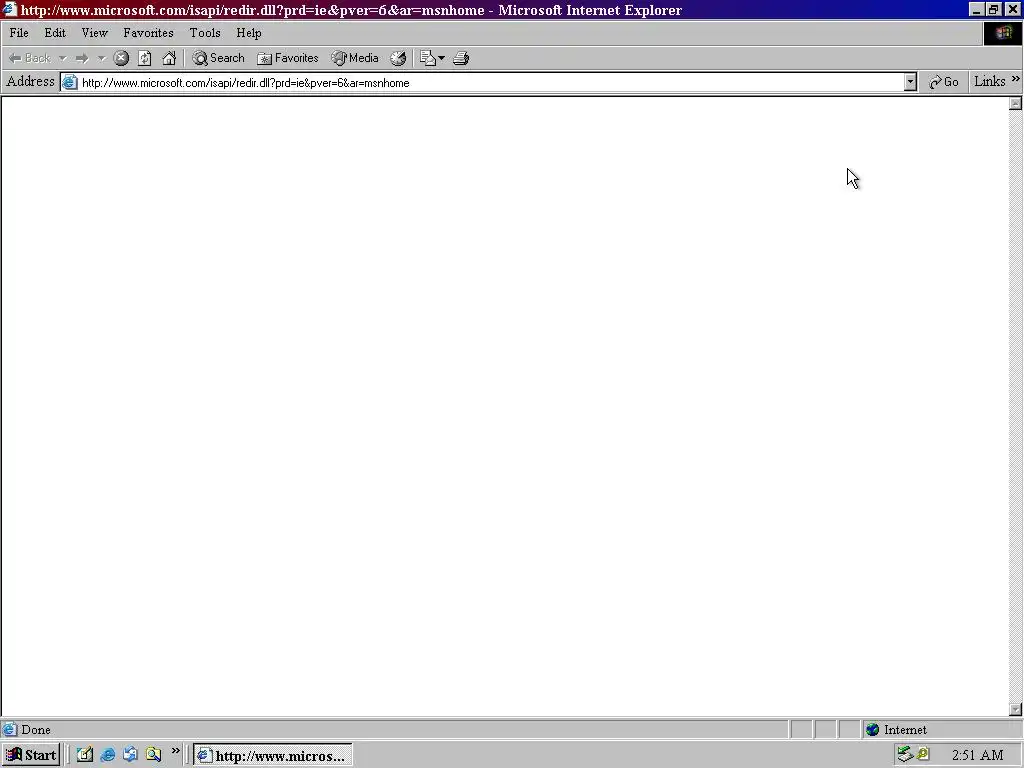Go to the Home page icon
1024x768 pixels.
(168, 58)
